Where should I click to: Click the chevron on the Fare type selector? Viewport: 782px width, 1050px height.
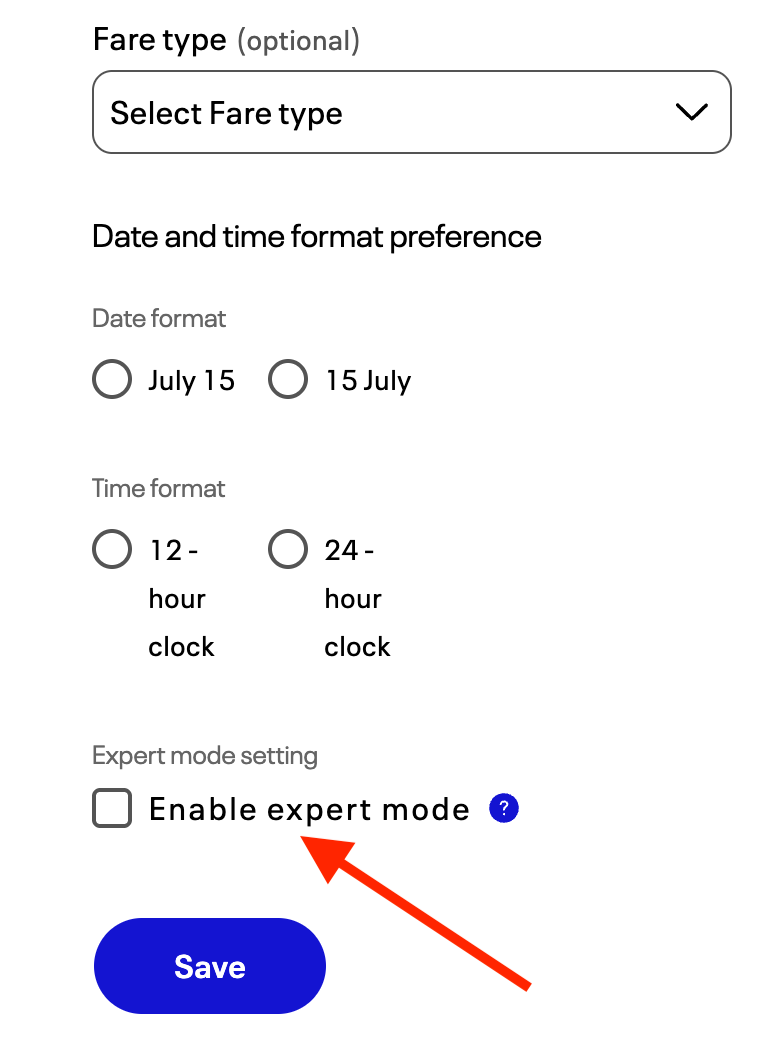[691, 112]
